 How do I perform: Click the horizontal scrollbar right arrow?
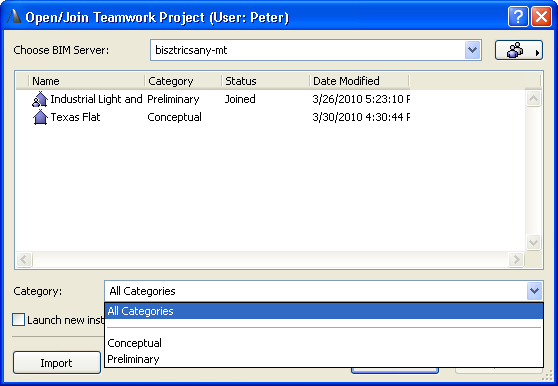click(x=516, y=259)
